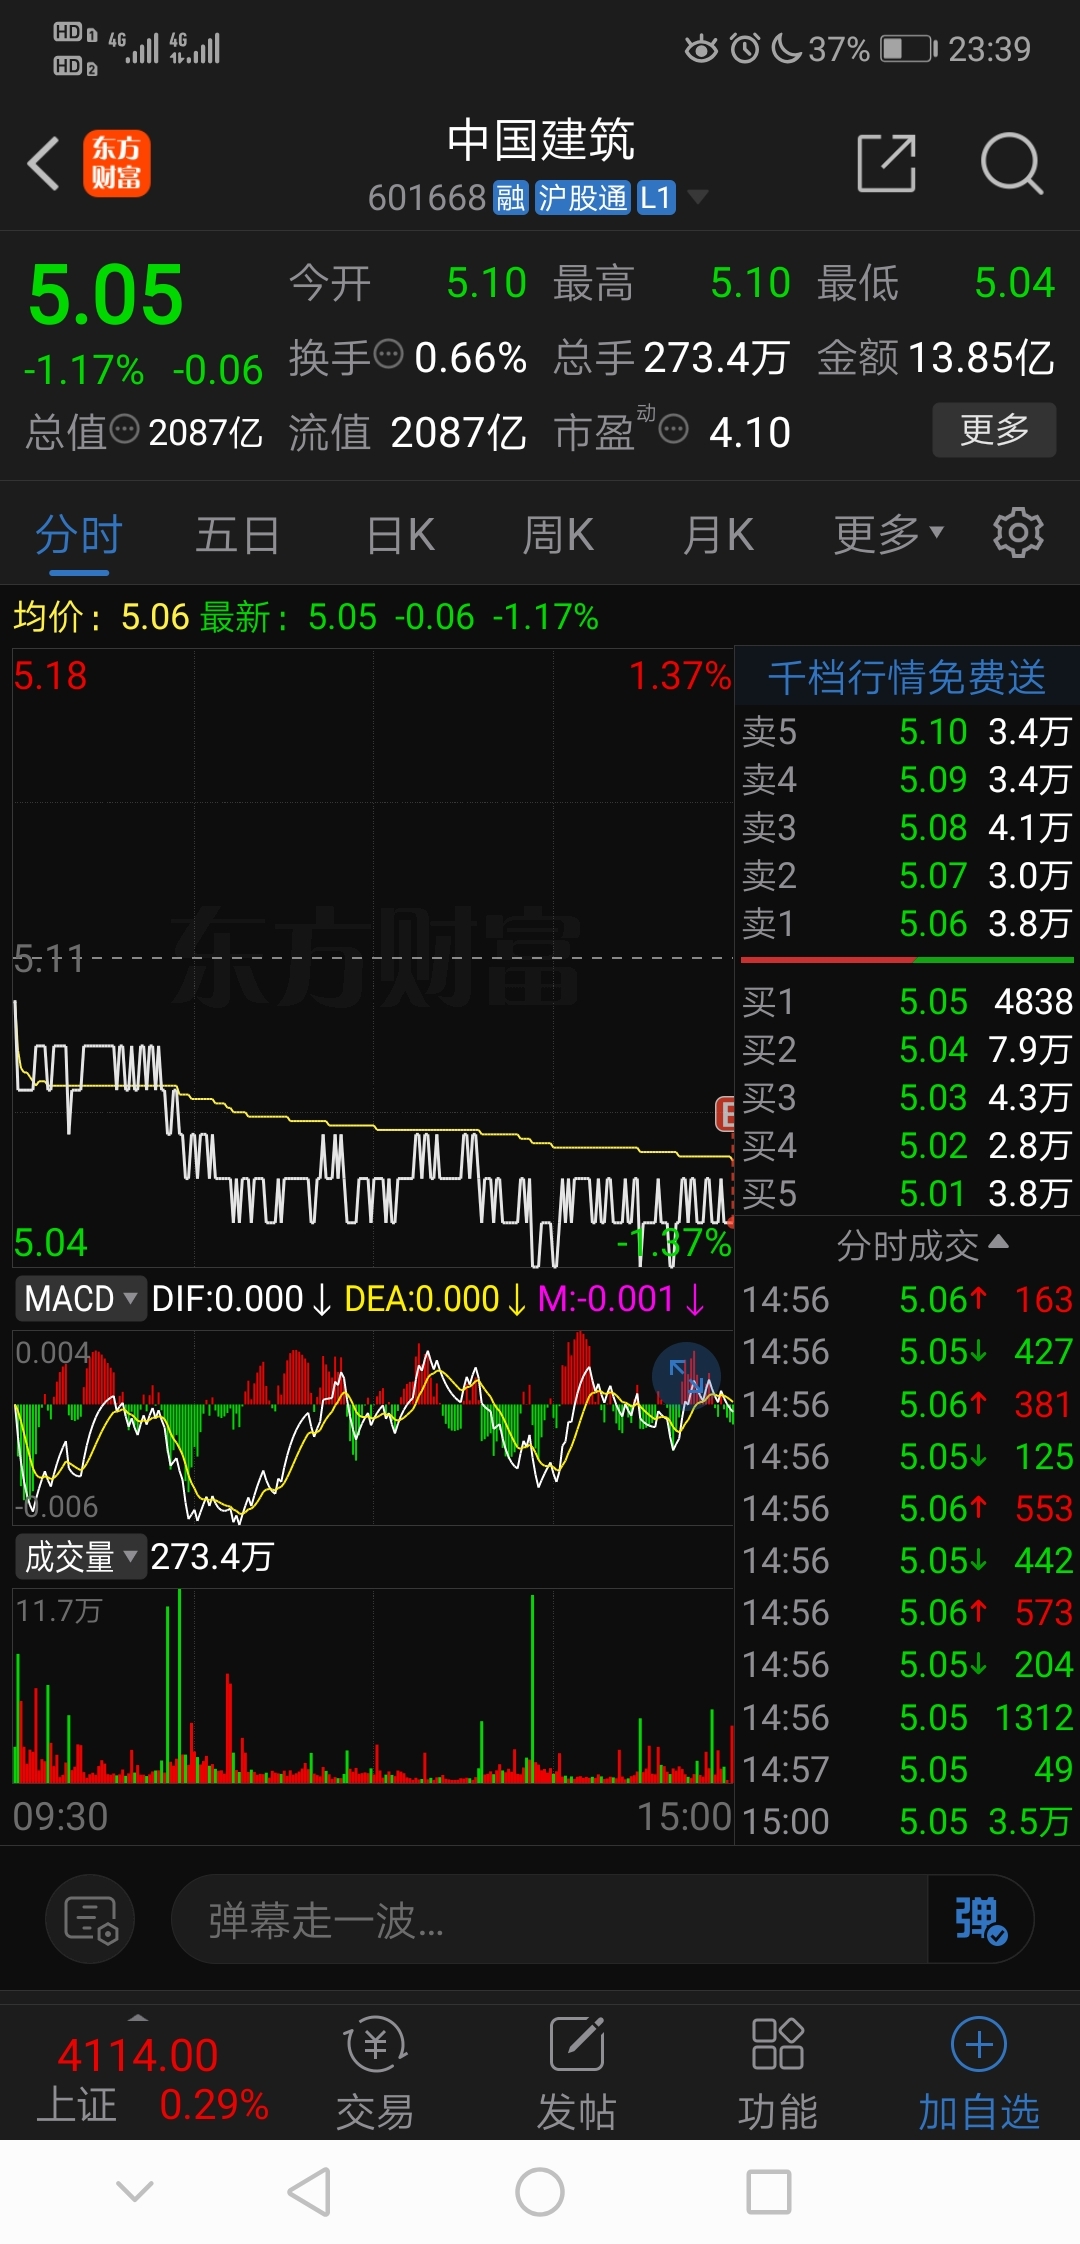Tap Android recent apps button
This screenshot has height=2244, width=1080.
pyautogui.click(x=769, y=2193)
